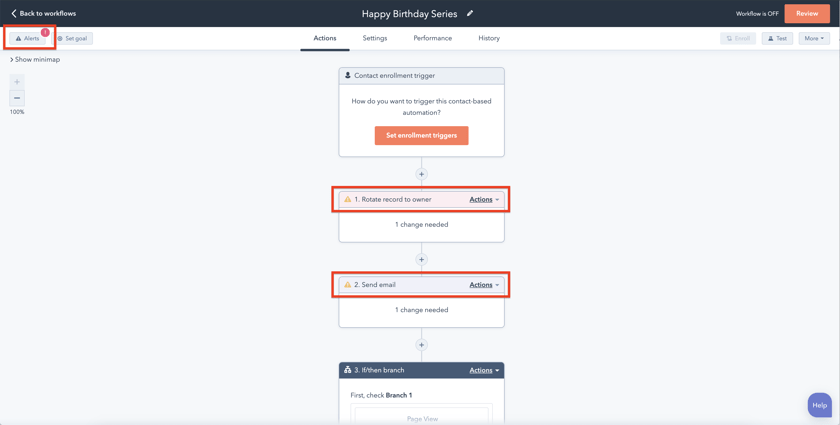Open Actions dropdown for If/then branch
Image resolution: width=840 pixels, height=425 pixels.
click(x=484, y=370)
